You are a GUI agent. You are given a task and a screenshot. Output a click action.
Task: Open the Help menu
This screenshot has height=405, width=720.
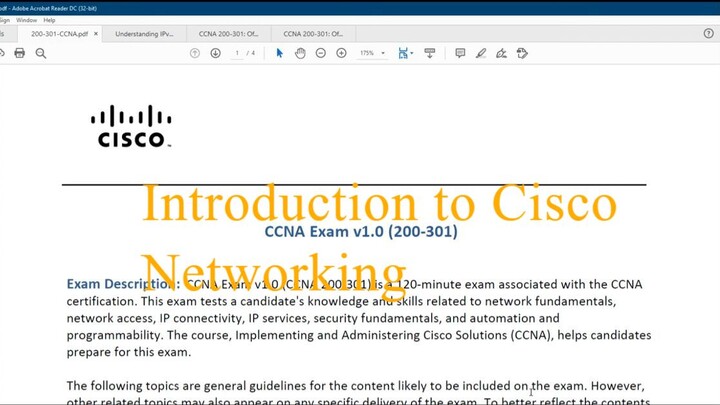click(49, 20)
